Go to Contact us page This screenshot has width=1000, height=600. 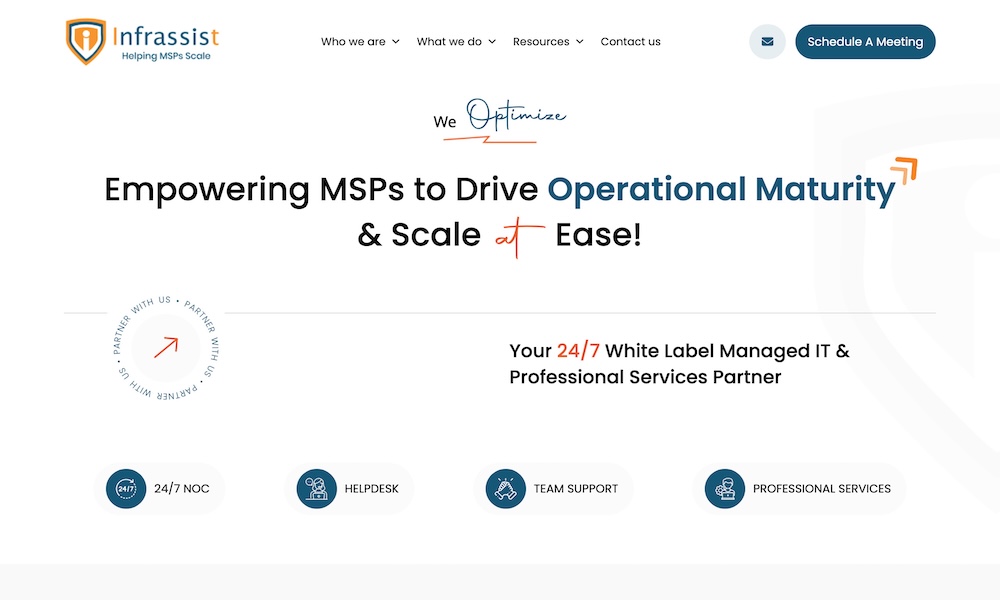630,42
